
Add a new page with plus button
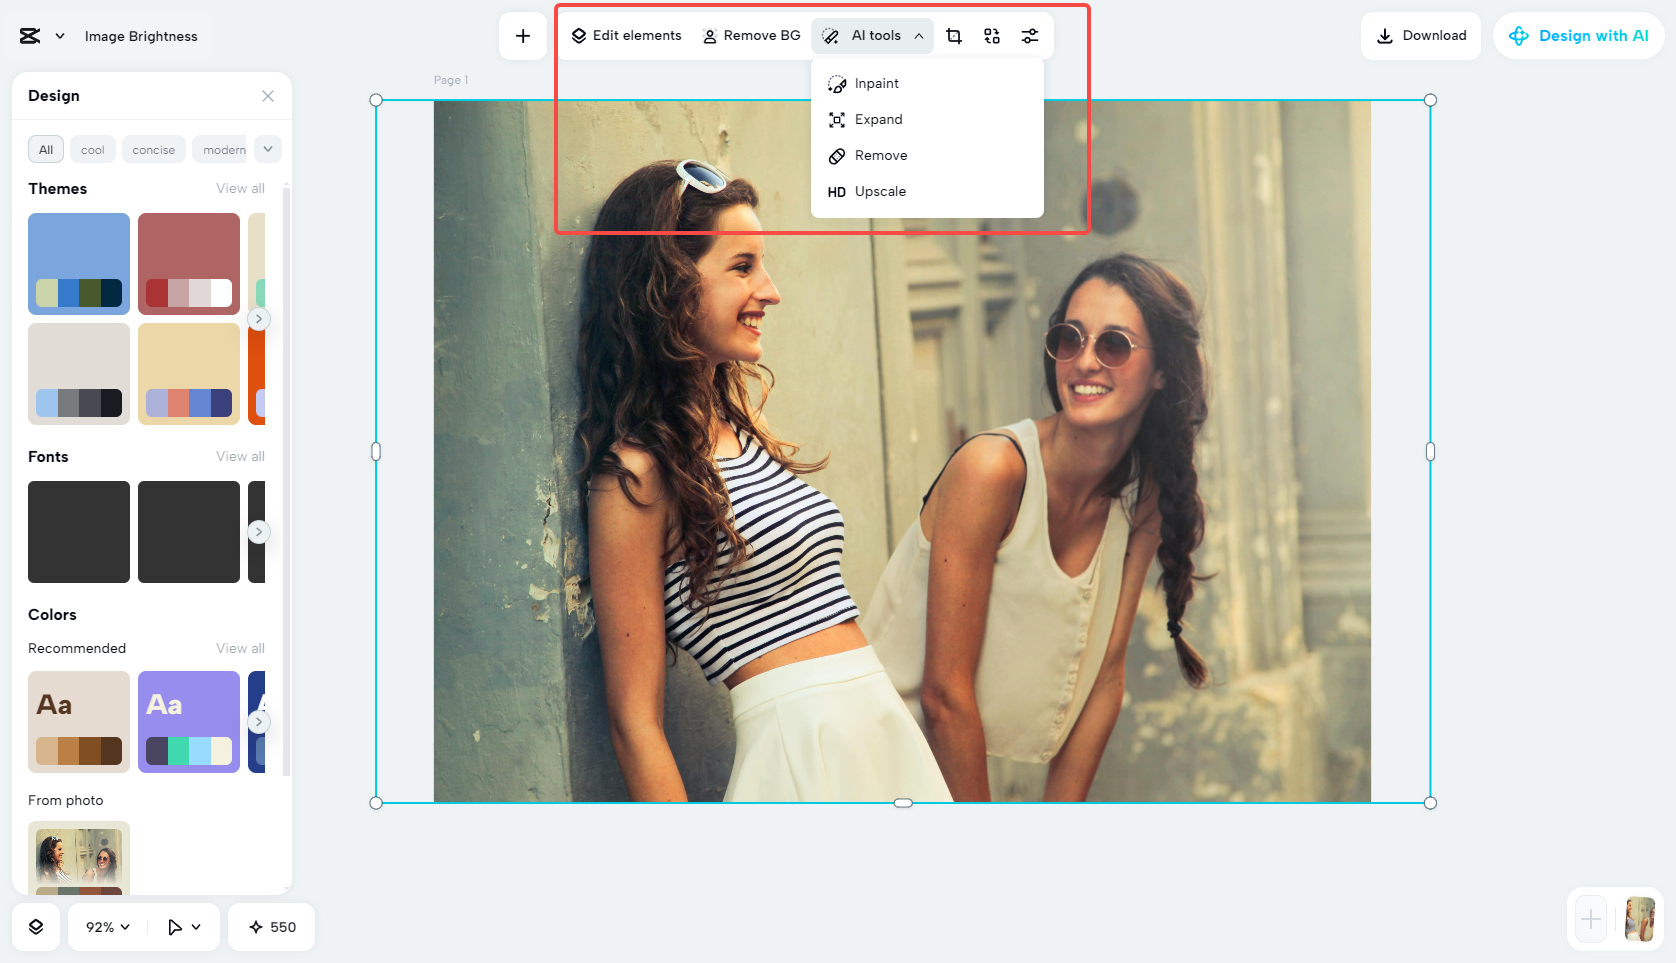click(x=1591, y=919)
